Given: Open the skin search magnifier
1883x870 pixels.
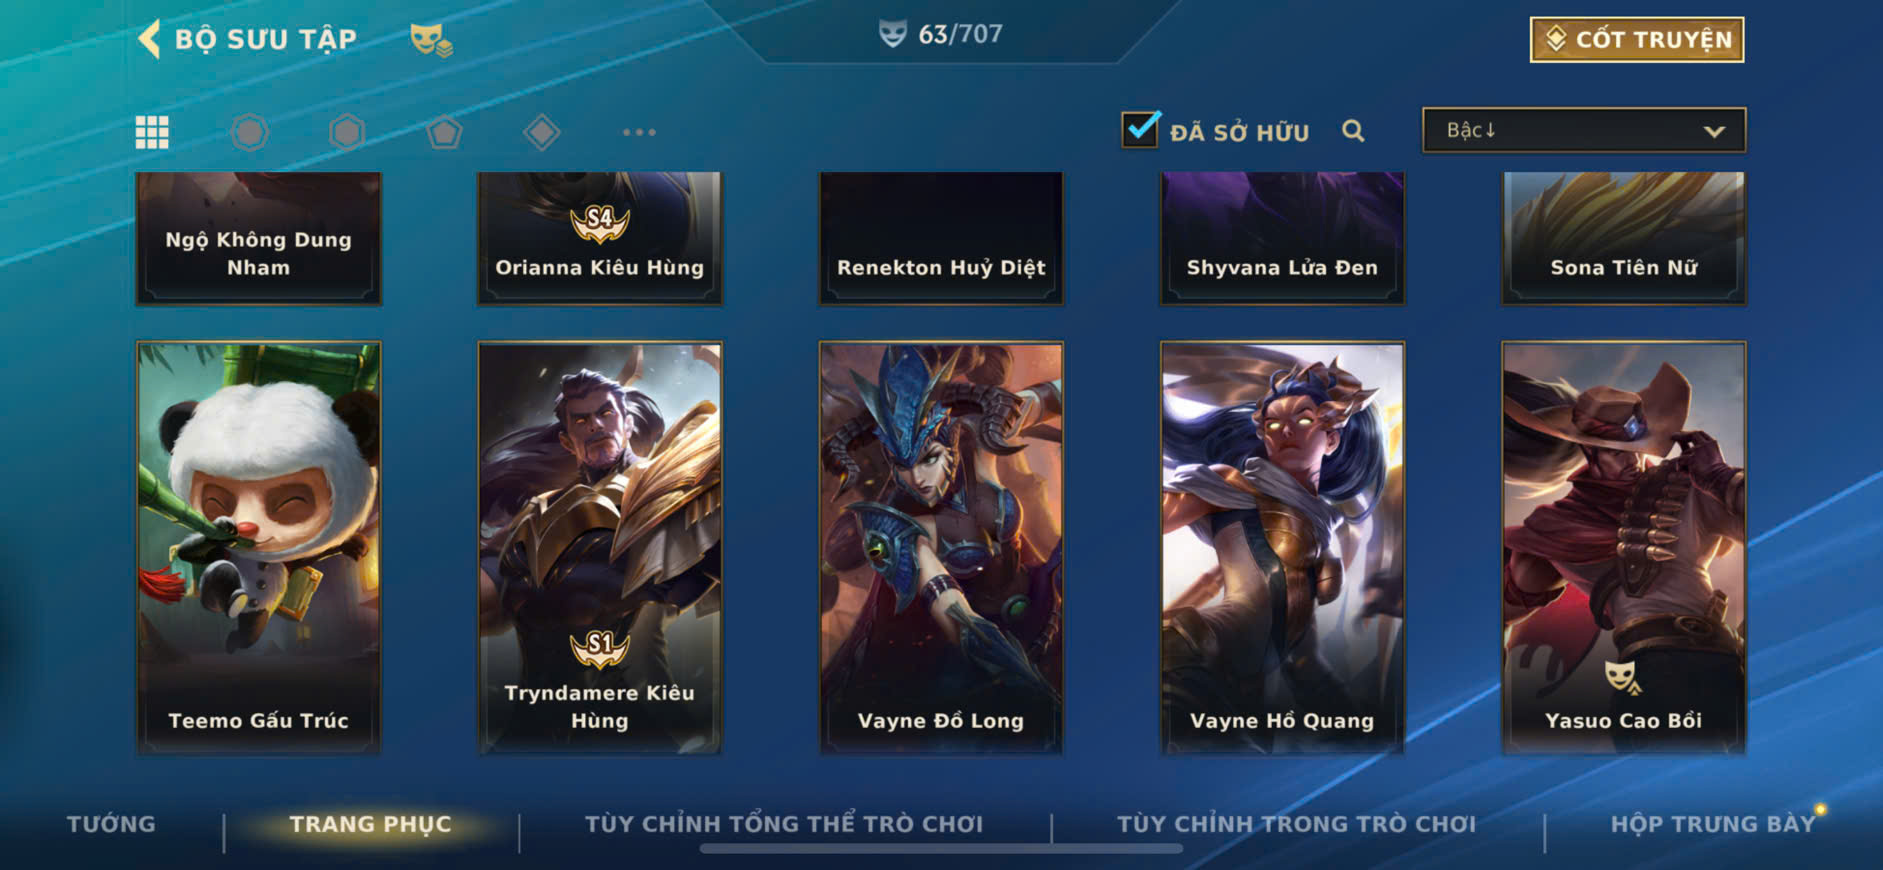Looking at the screenshot, I should pyautogui.click(x=1353, y=131).
